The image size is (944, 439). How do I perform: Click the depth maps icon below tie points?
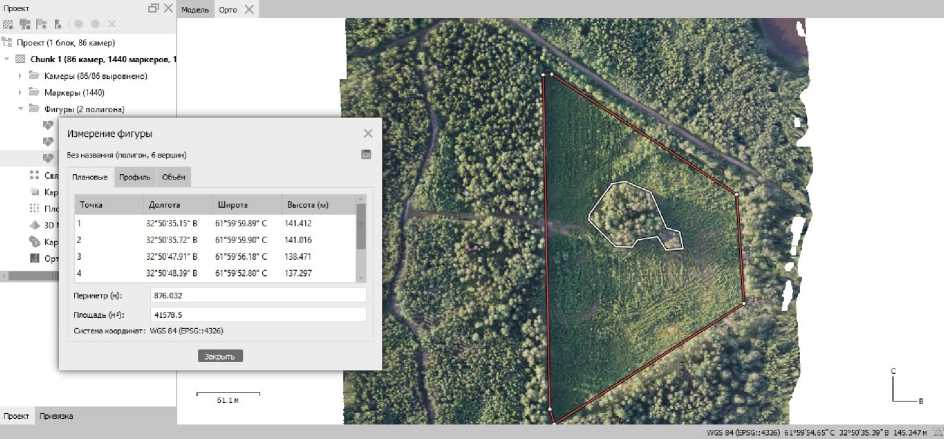click(x=34, y=192)
